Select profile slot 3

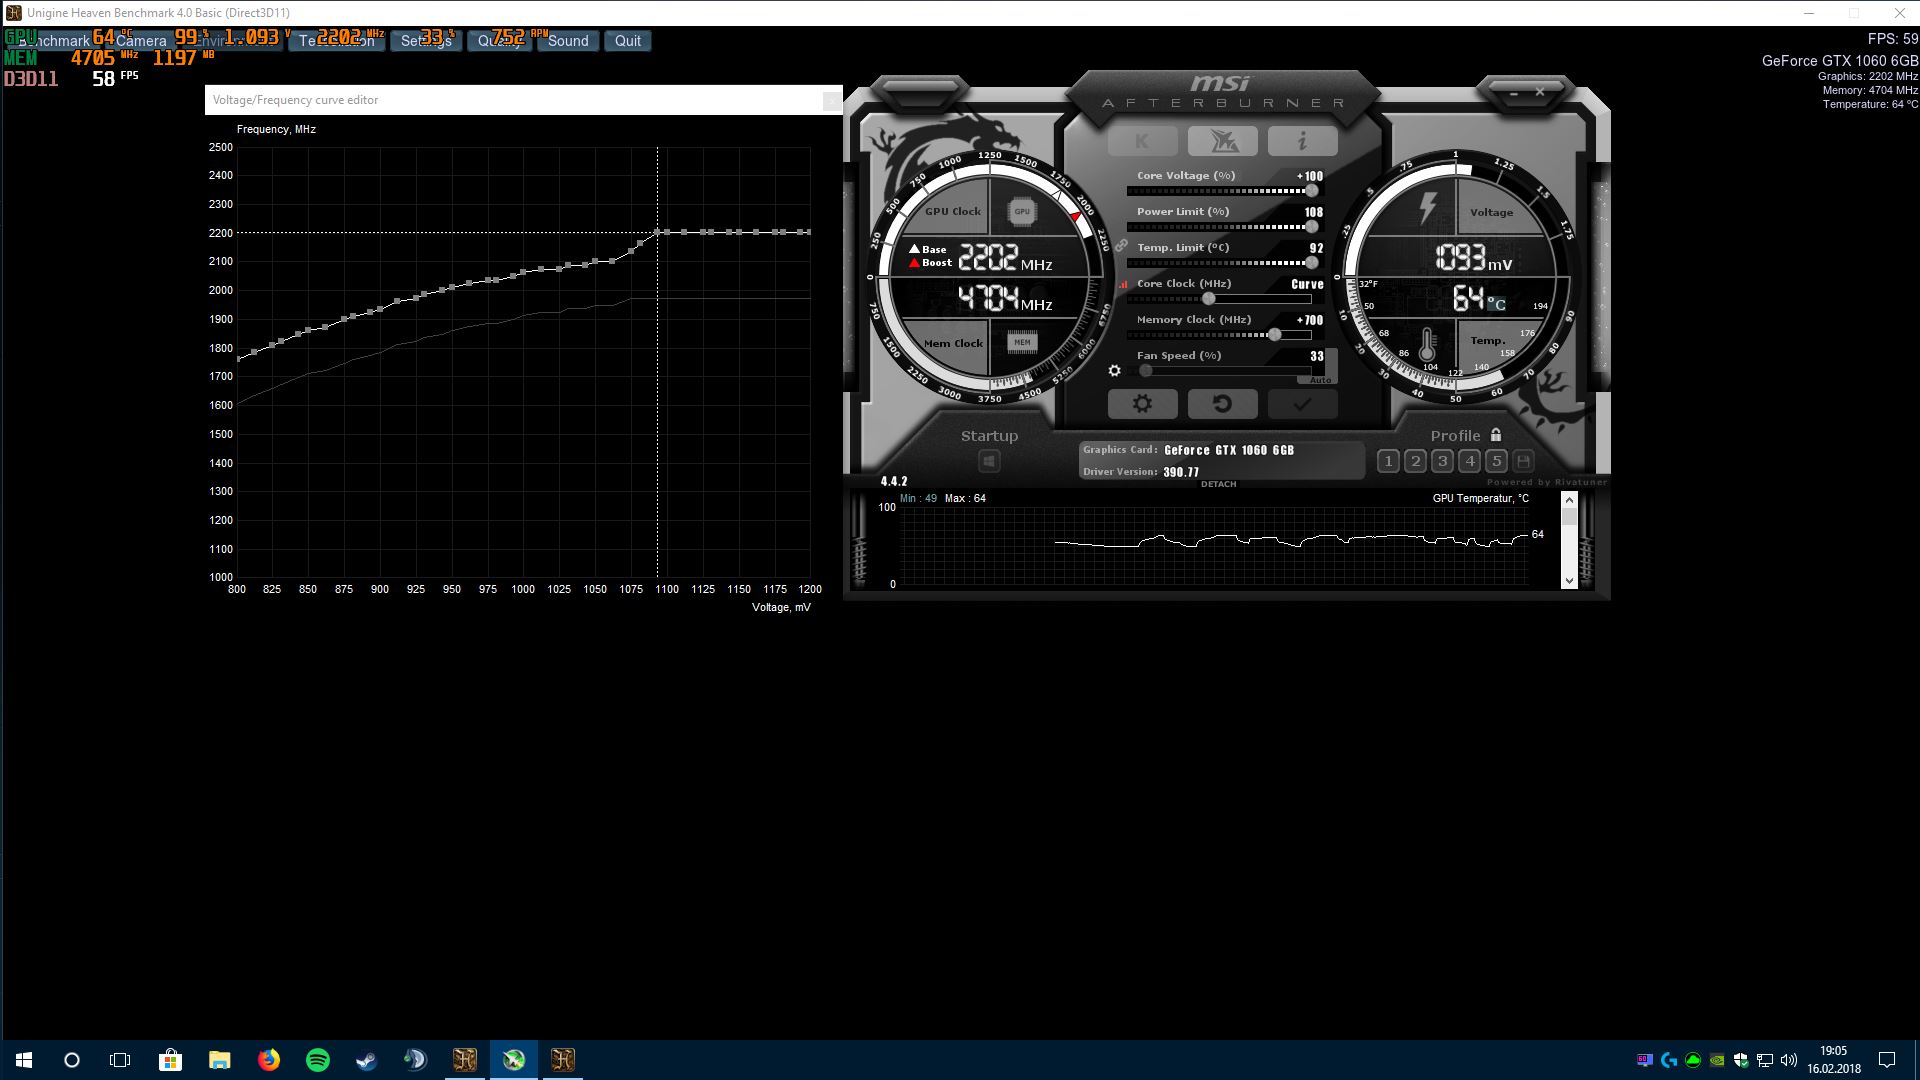point(1442,461)
